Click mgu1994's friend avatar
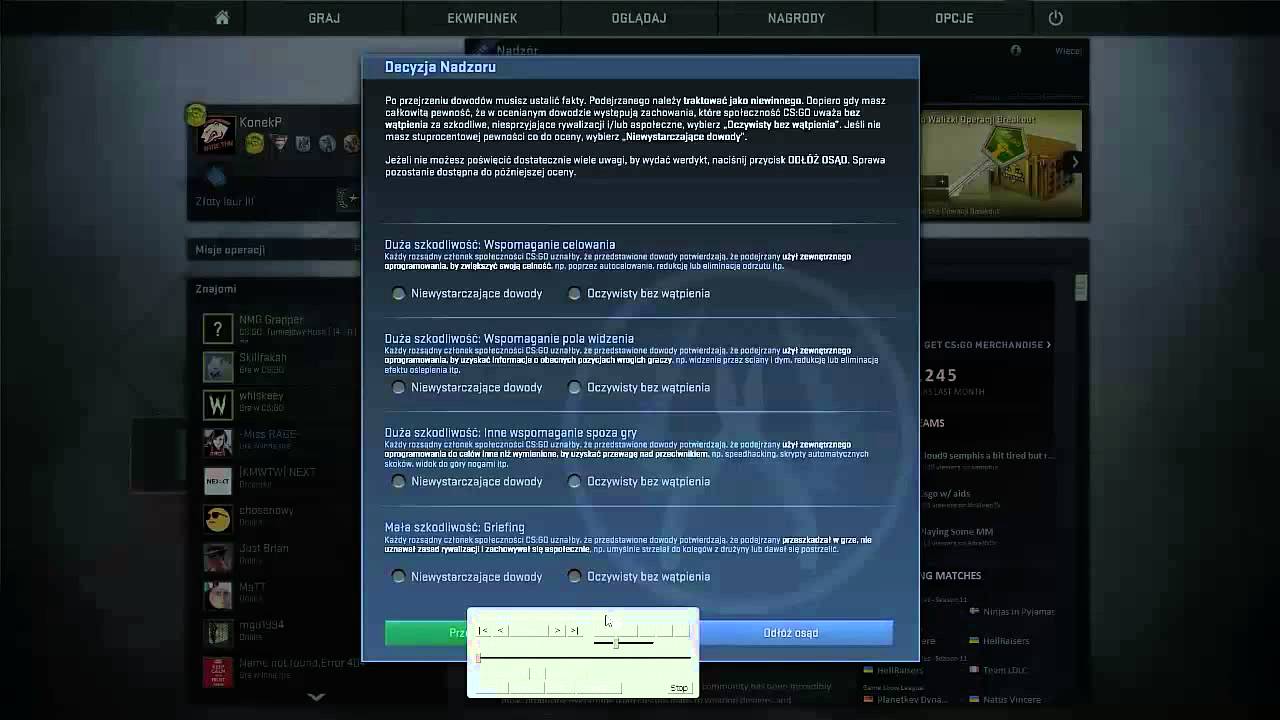 [x=218, y=633]
